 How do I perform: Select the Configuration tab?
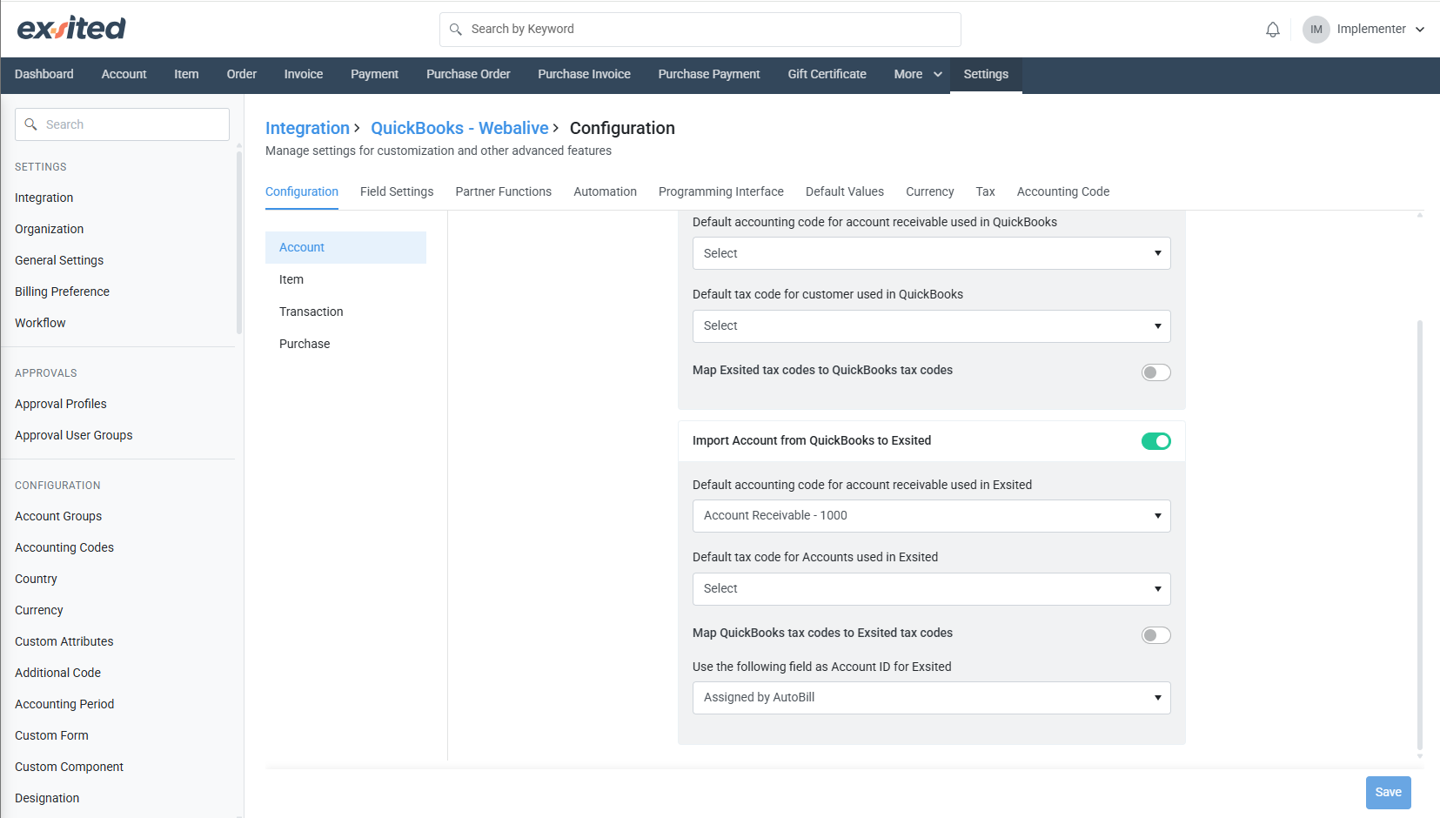click(302, 192)
